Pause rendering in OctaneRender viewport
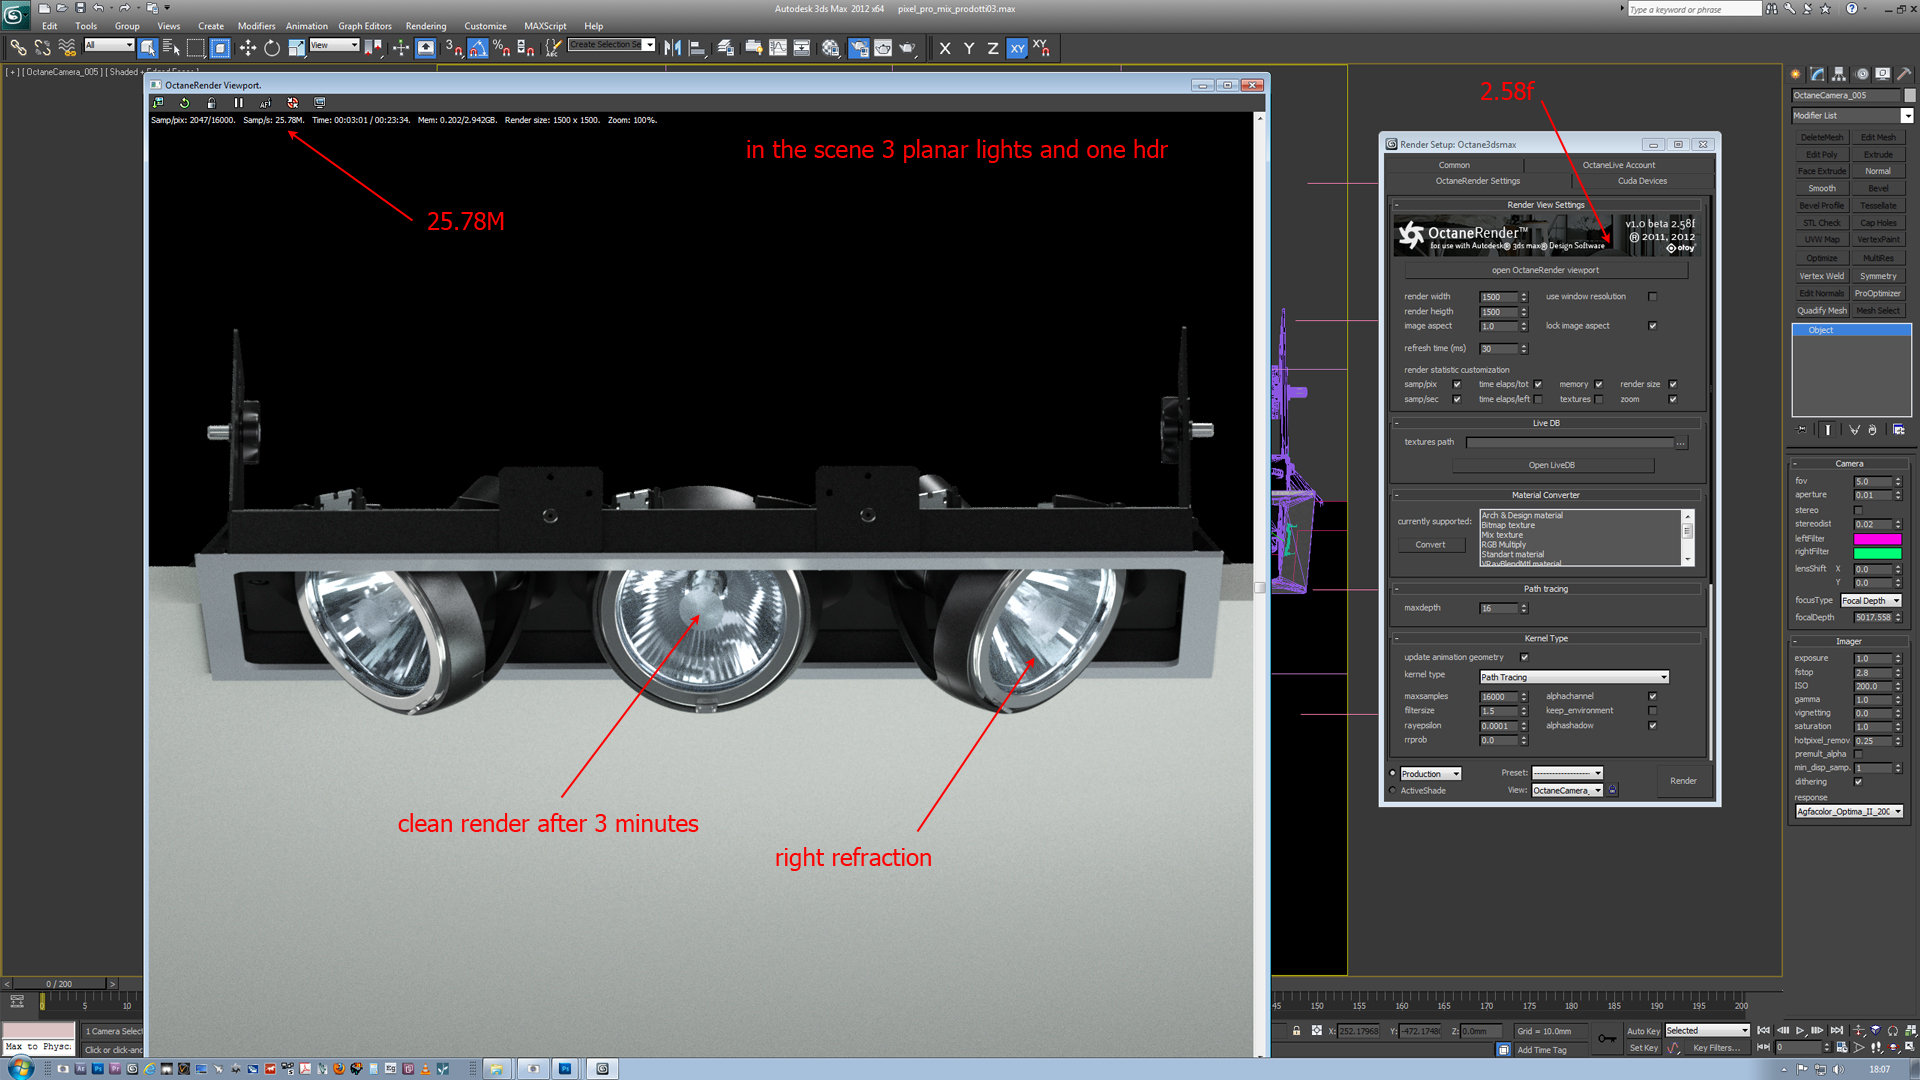The width and height of the screenshot is (1920, 1080). (x=238, y=103)
